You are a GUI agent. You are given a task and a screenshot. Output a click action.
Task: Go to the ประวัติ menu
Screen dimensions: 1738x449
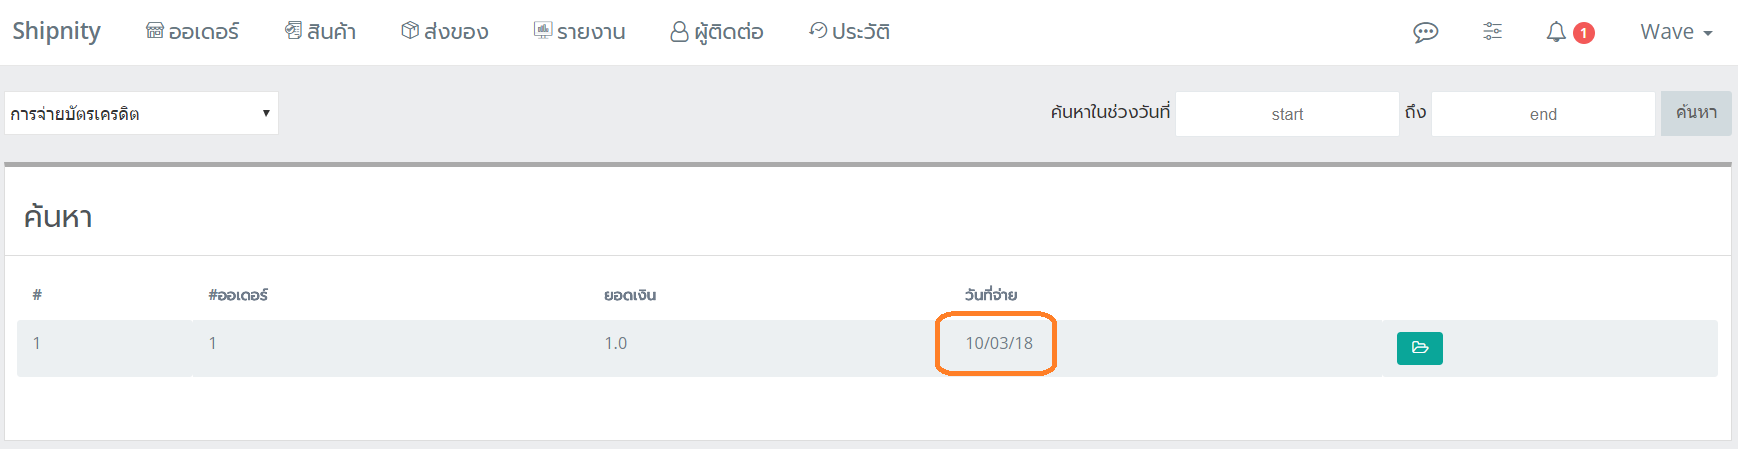(849, 32)
